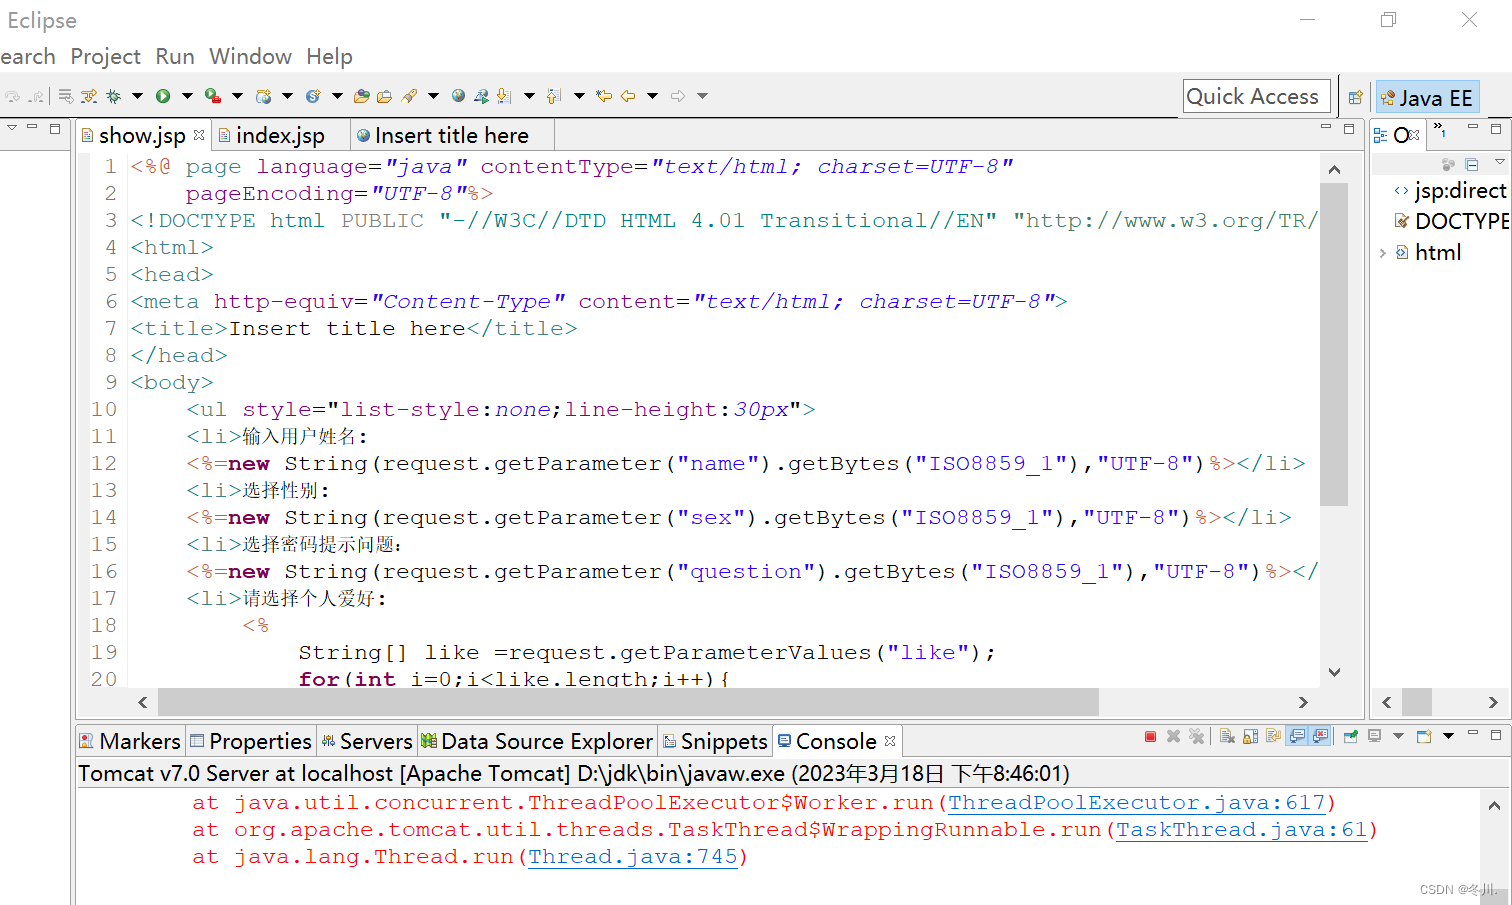Open the Snippets tab
1512x905 pixels.
coord(715,741)
